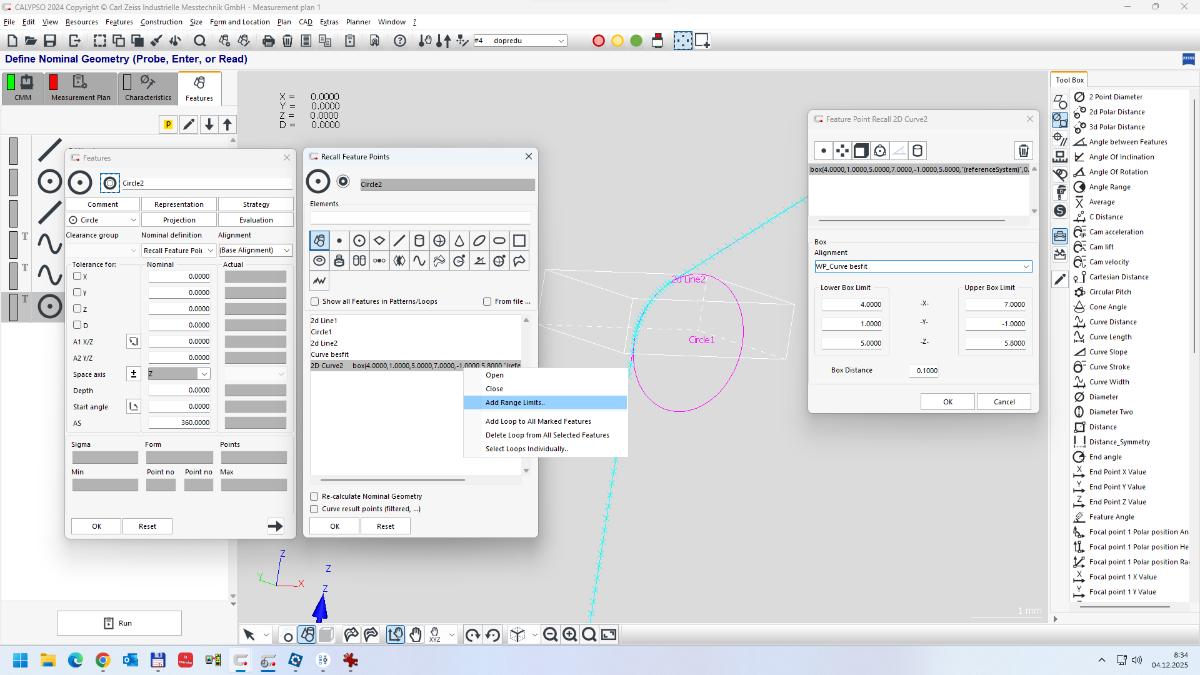Click the pencil edit icon under Features tab
This screenshot has height=675, width=1200.
188,124
